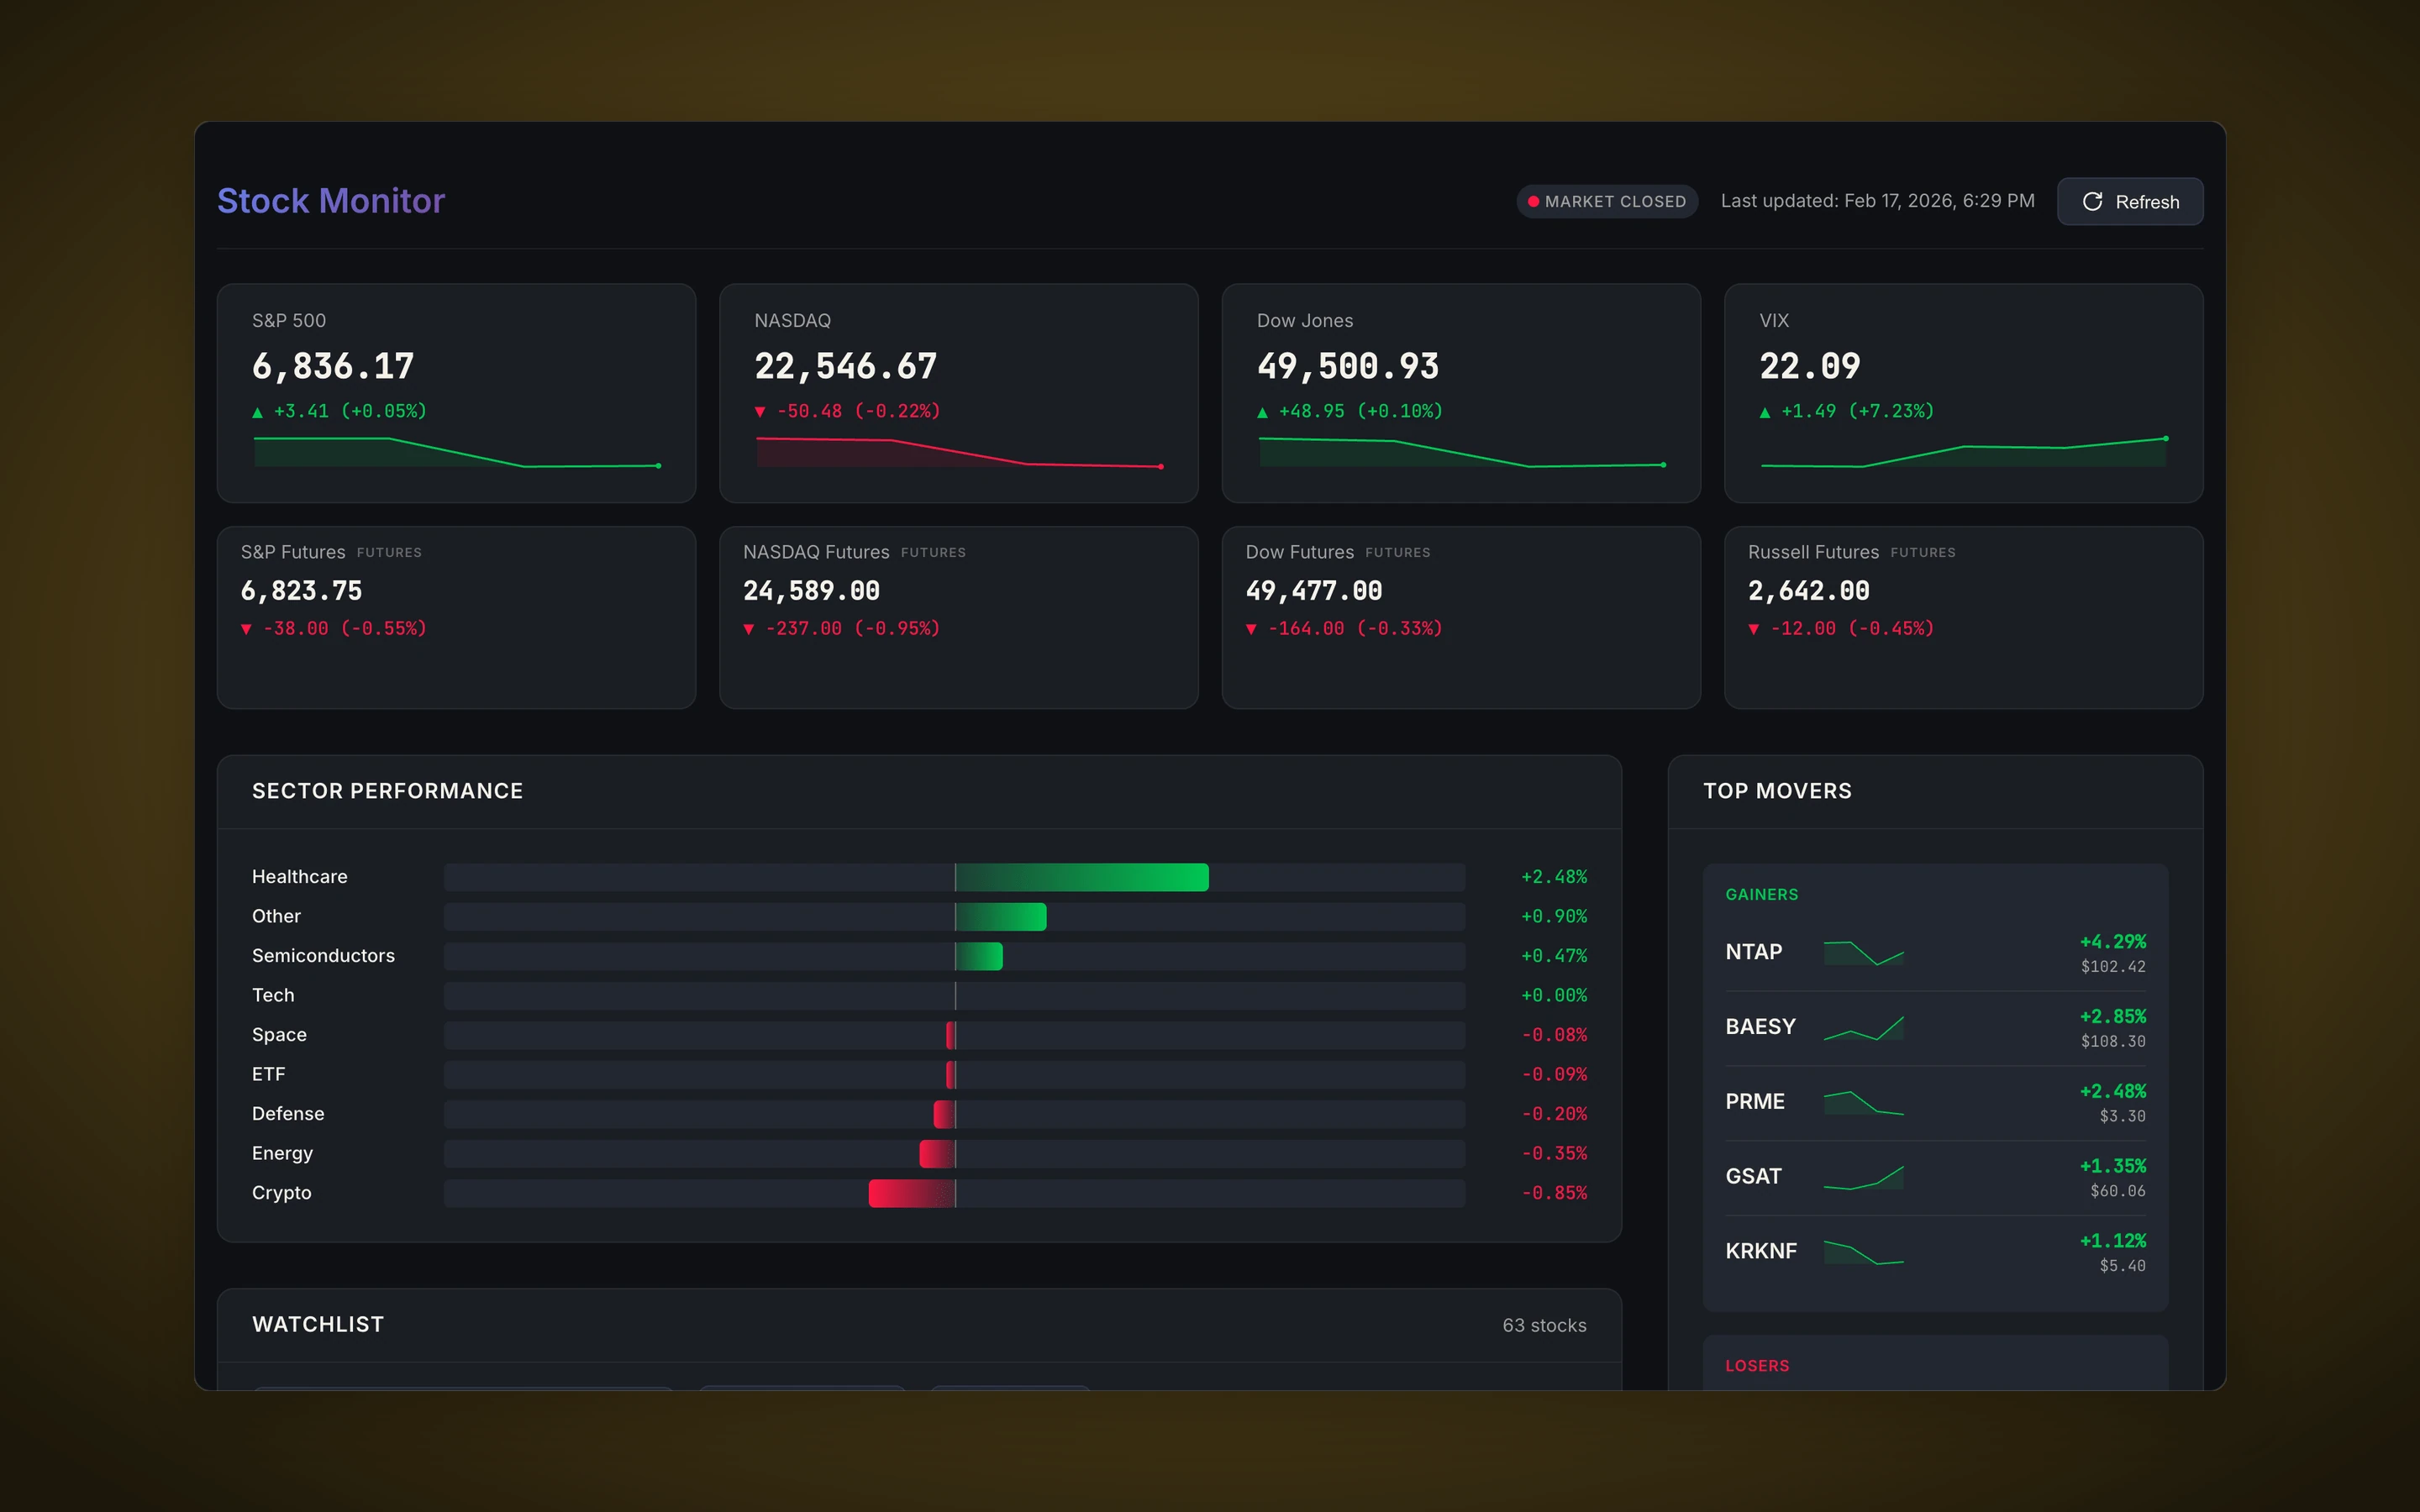Expand the TOP MOVERS panel header
The width and height of the screenshot is (2420, 1512).
click(x=1778, y=790)
